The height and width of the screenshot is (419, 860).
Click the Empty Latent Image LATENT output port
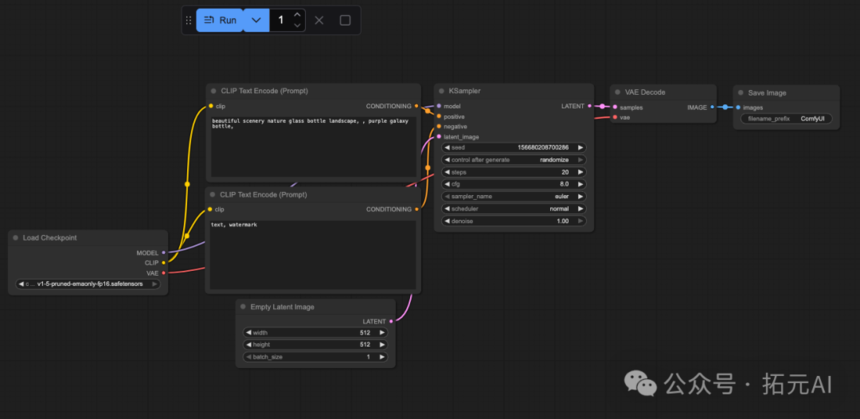(x=391, y=321)
